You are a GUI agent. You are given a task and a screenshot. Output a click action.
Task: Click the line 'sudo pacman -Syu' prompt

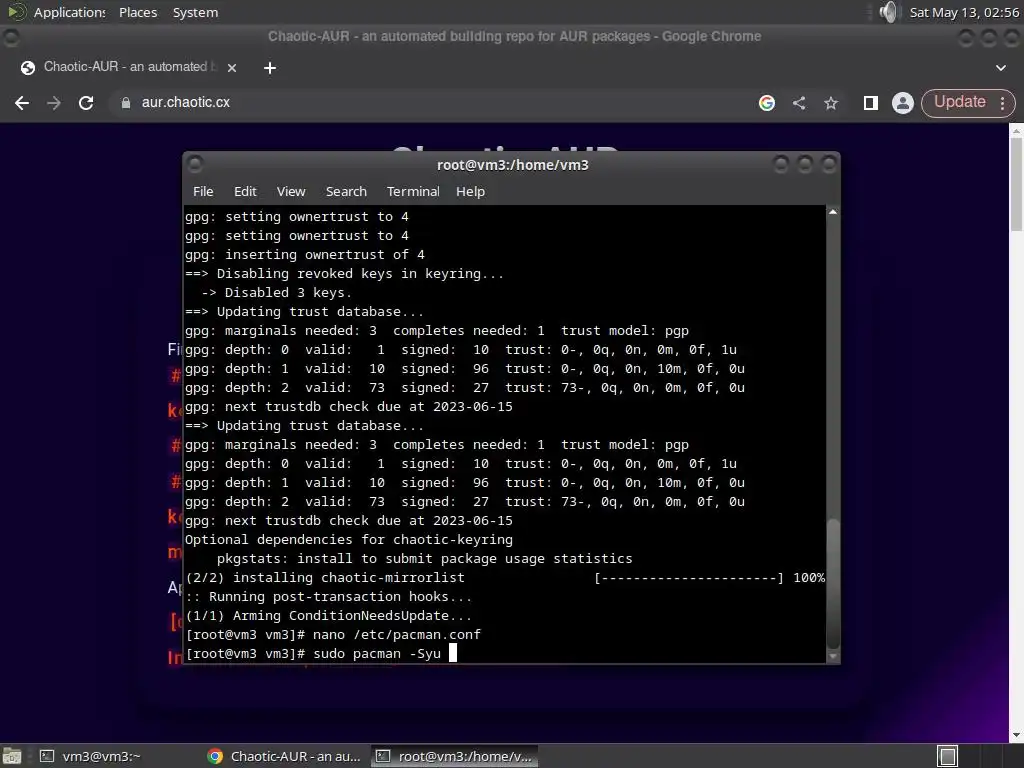(x=313, y=654)
